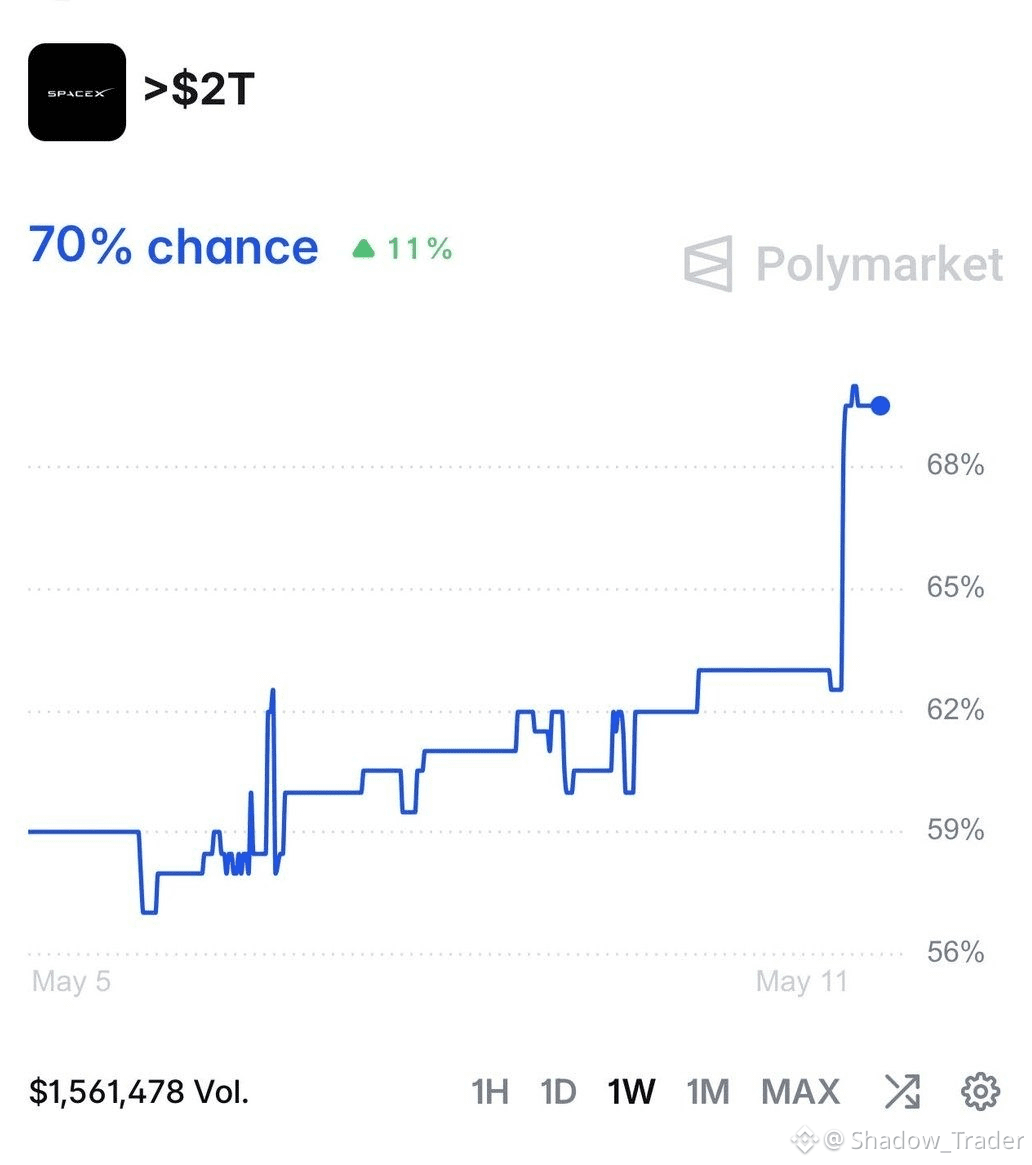Click the SpaceX logo thumbnail

coord(77,92)
